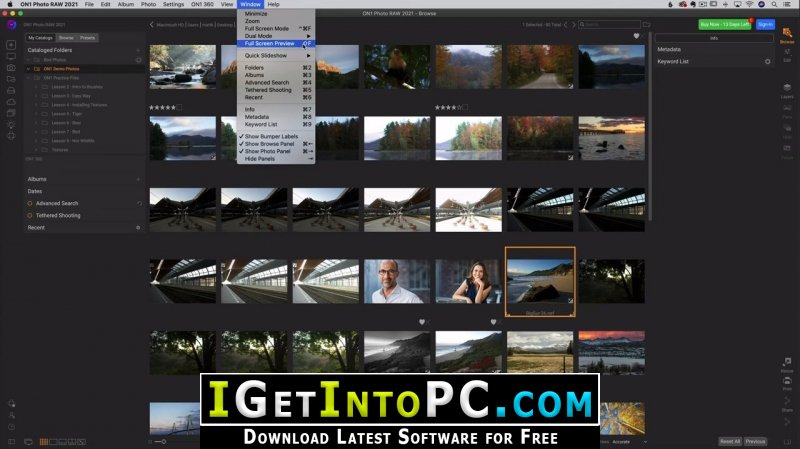This screenshot has width=800, height=449.
Task: Open the Layers module icon
Action: [787, 91]
